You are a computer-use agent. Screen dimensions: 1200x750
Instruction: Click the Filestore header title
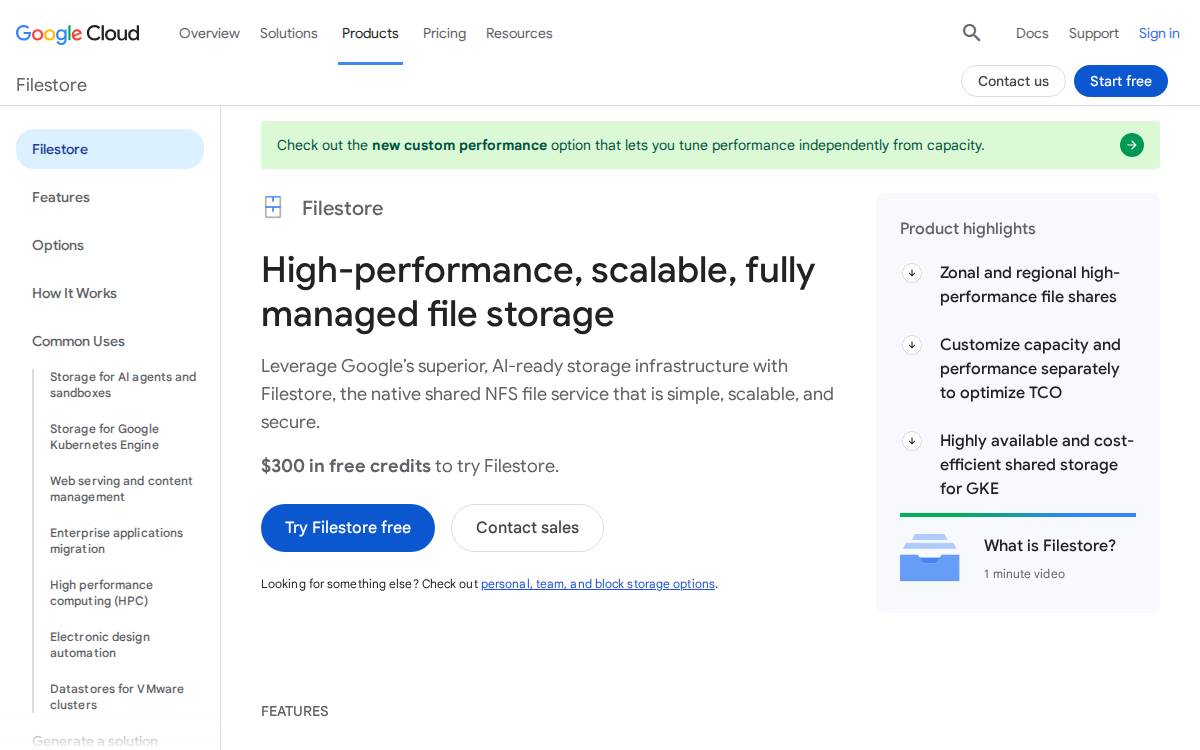[51, 85]
